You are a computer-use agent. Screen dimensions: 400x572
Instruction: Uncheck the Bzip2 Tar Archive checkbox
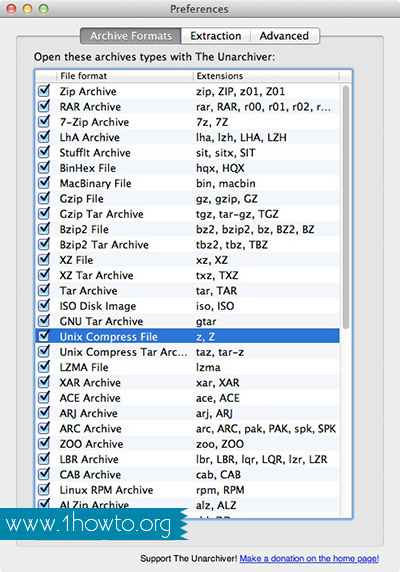44,244
